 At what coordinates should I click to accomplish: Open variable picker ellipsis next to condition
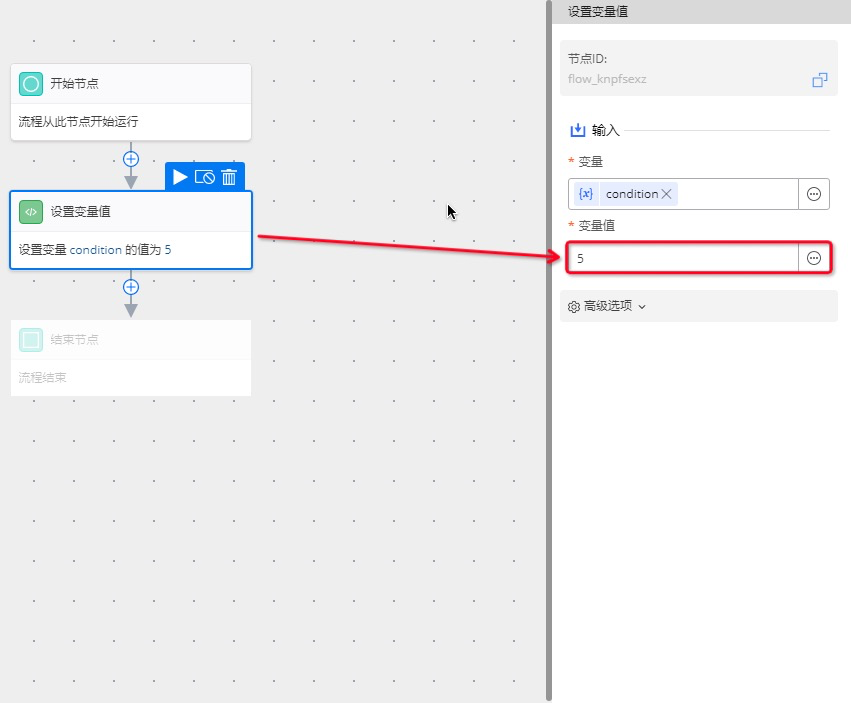click(814, 194)
